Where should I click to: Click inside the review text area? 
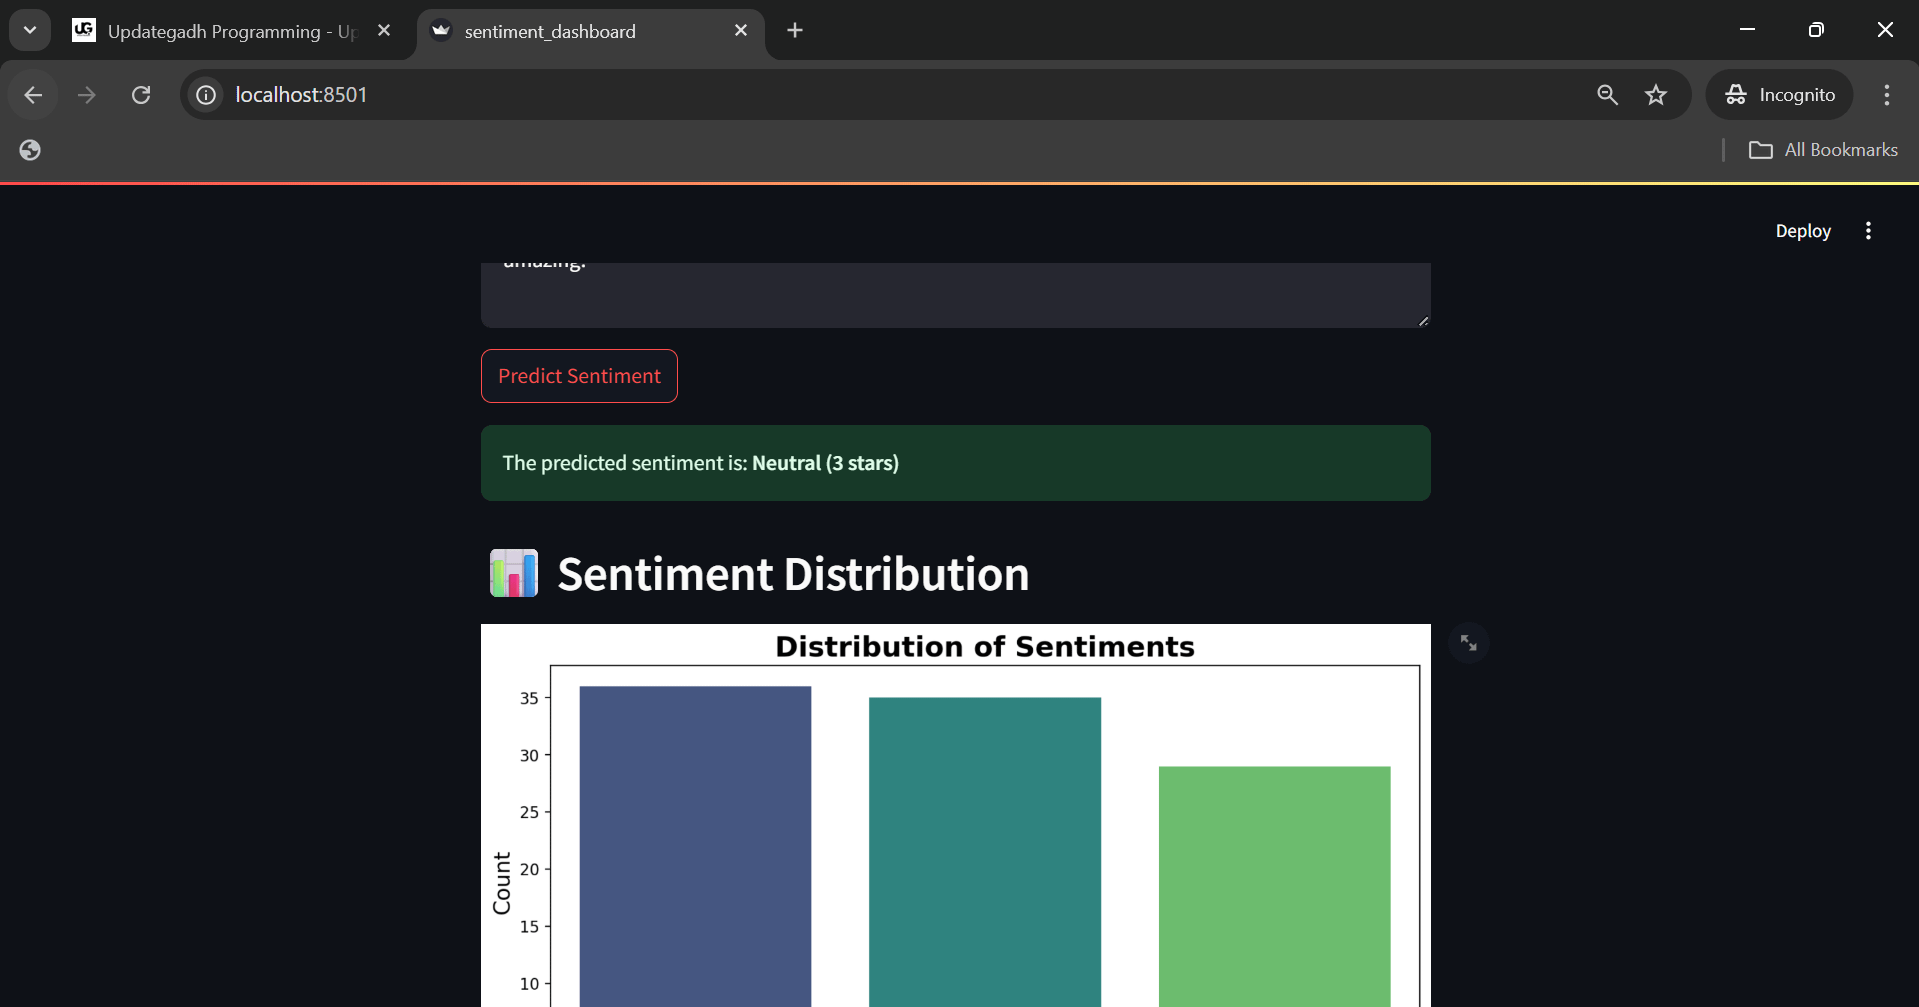pyautogui.click(x=953, y=290)
